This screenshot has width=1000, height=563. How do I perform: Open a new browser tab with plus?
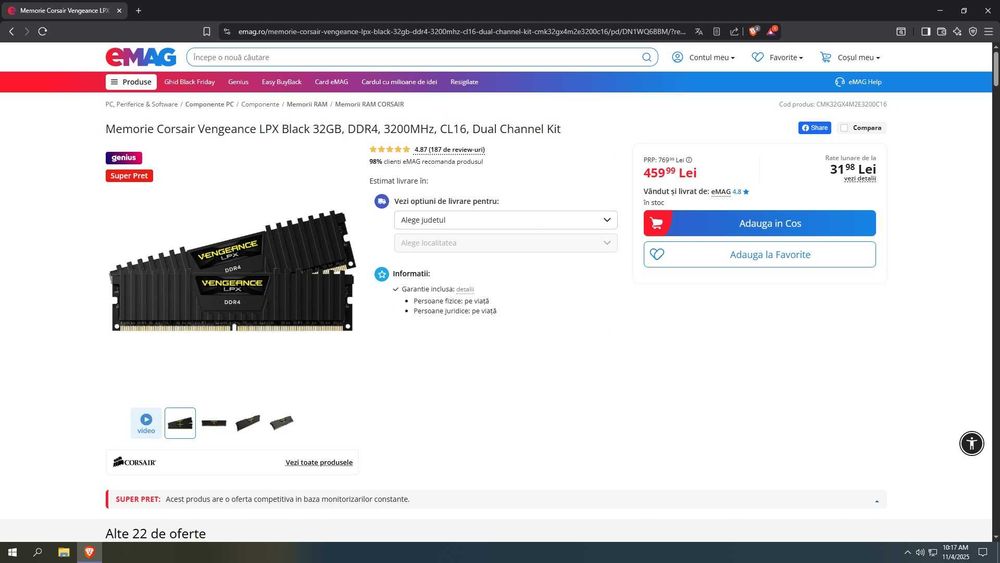point(138,10)
